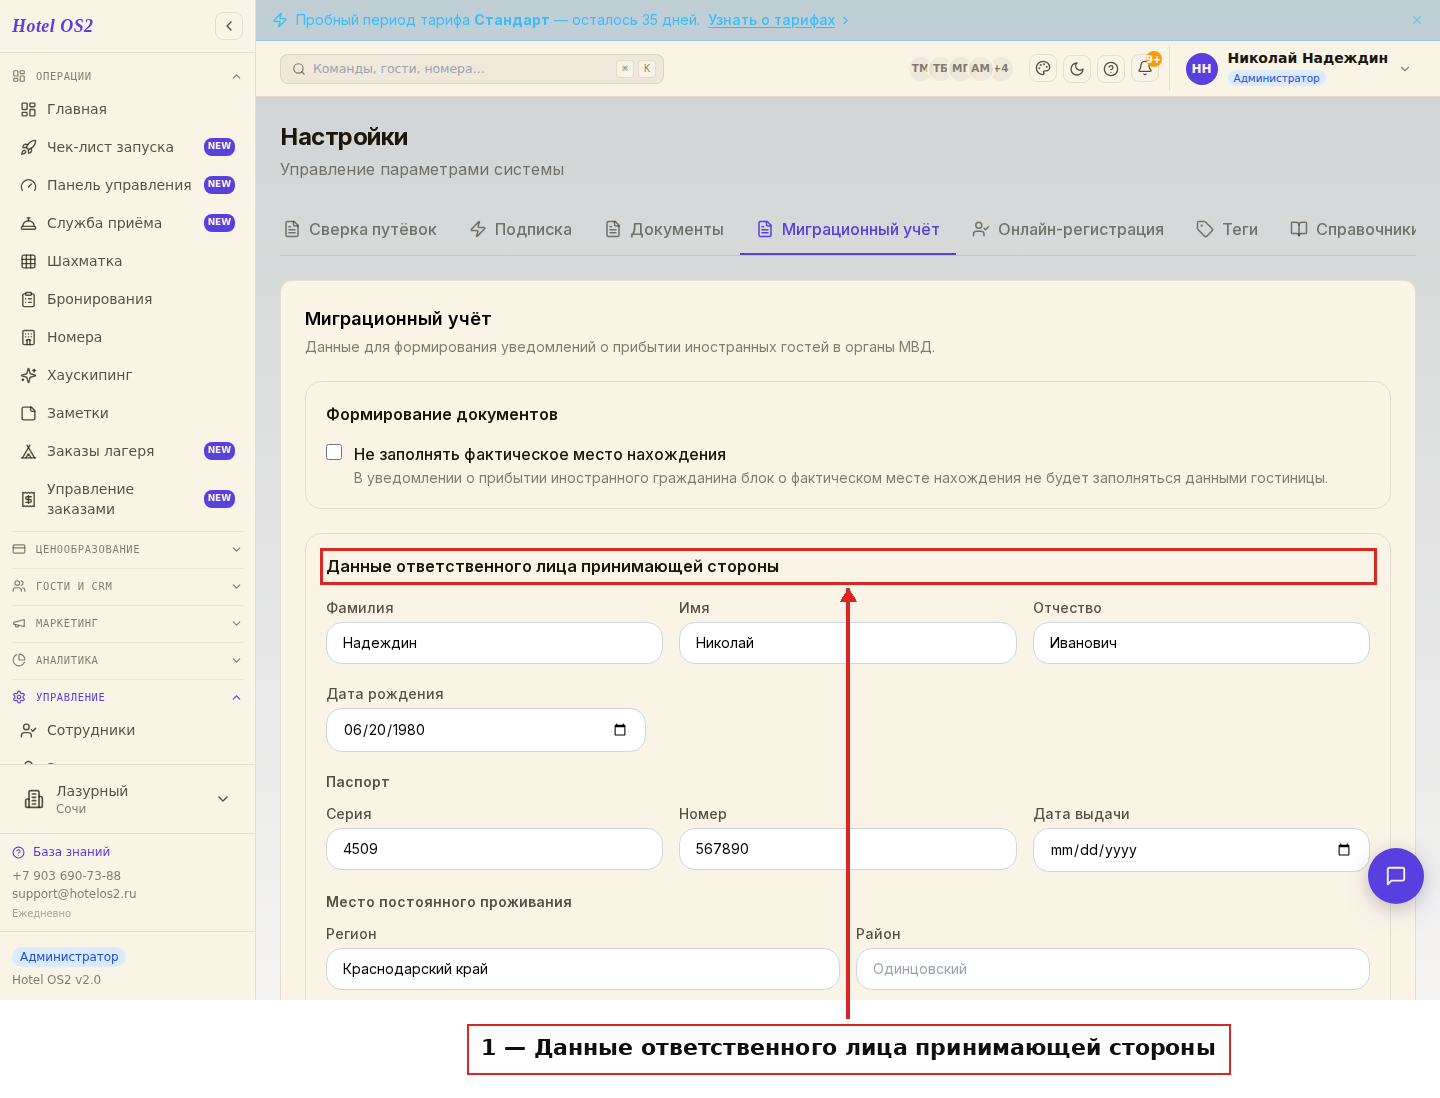Open Шахматка grid view
1440x1098 pixels.
pos(128,261)
